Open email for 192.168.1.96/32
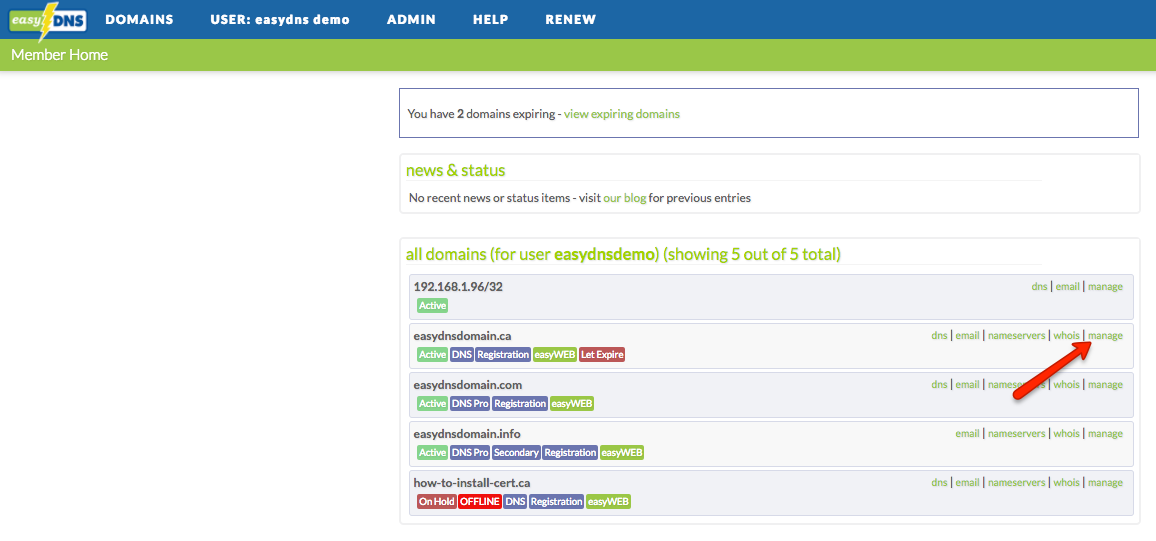This screenshot has width=1156, height=541. (1068, 287)
